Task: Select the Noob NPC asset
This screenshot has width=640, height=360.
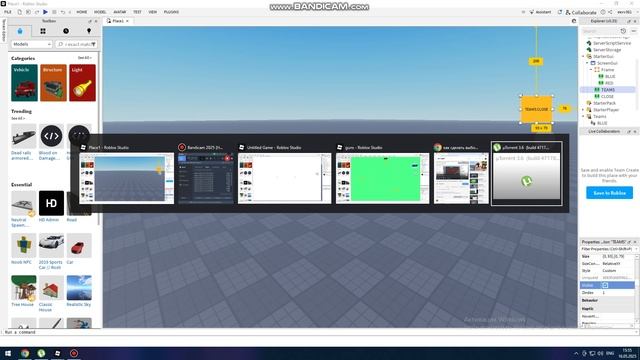Action: pos(23,249)
